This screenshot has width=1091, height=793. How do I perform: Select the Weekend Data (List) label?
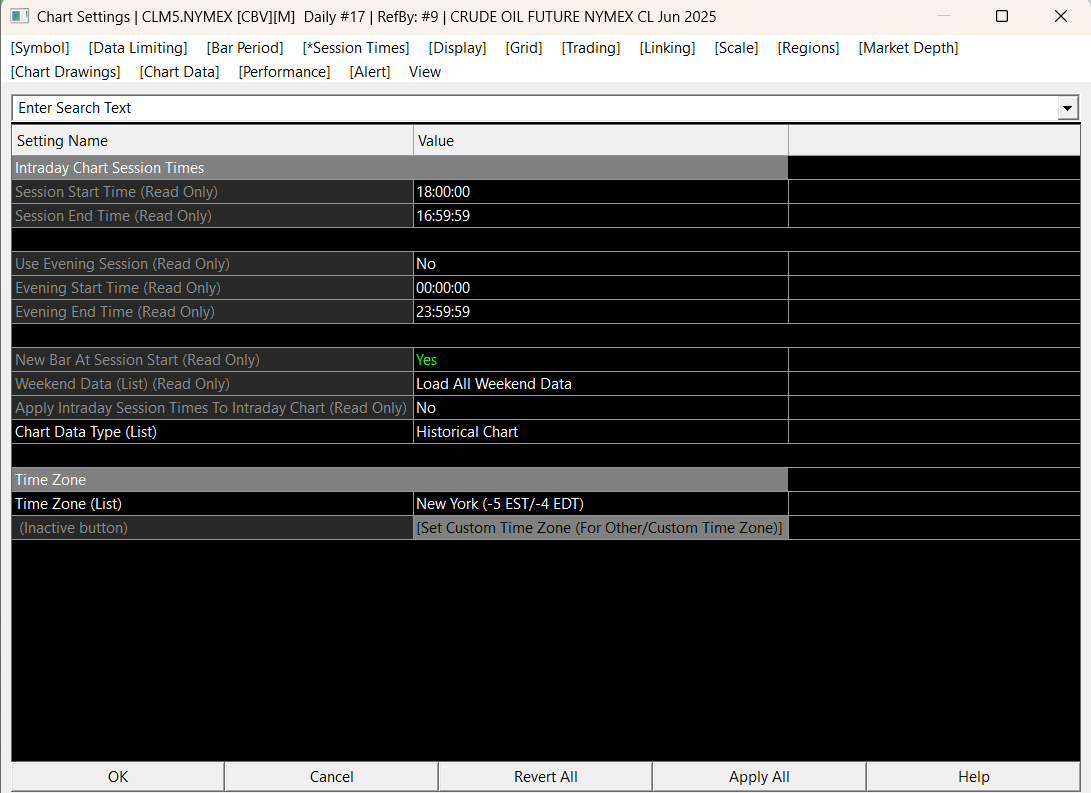pyautogui.click(x=212, y=384)
